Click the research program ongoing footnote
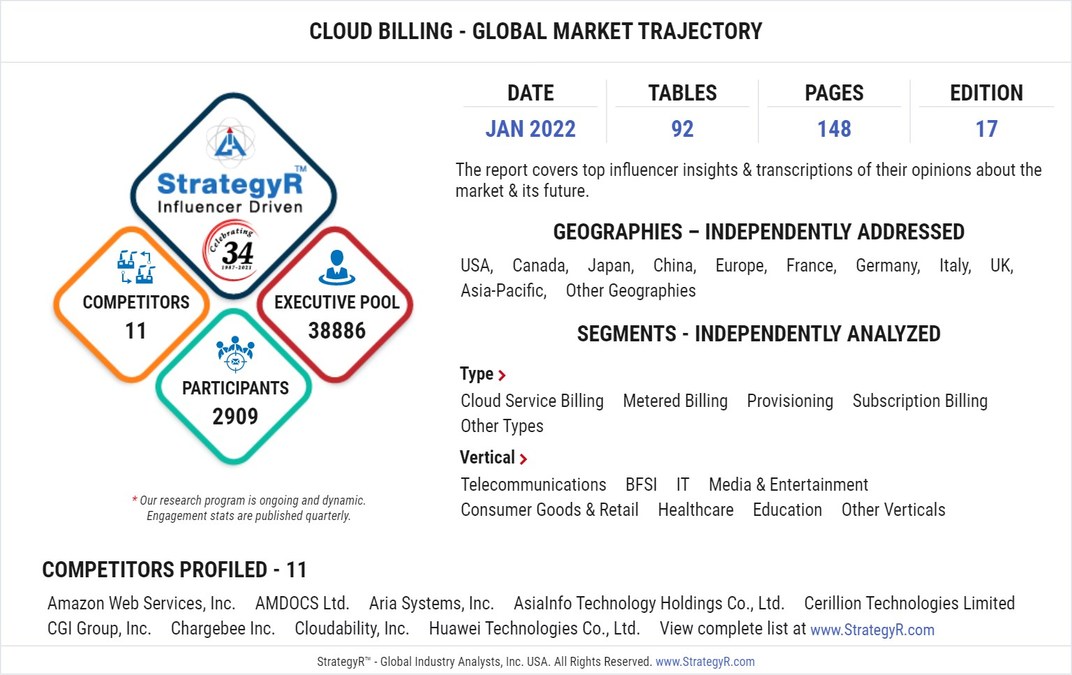 [x=248, y=508]
